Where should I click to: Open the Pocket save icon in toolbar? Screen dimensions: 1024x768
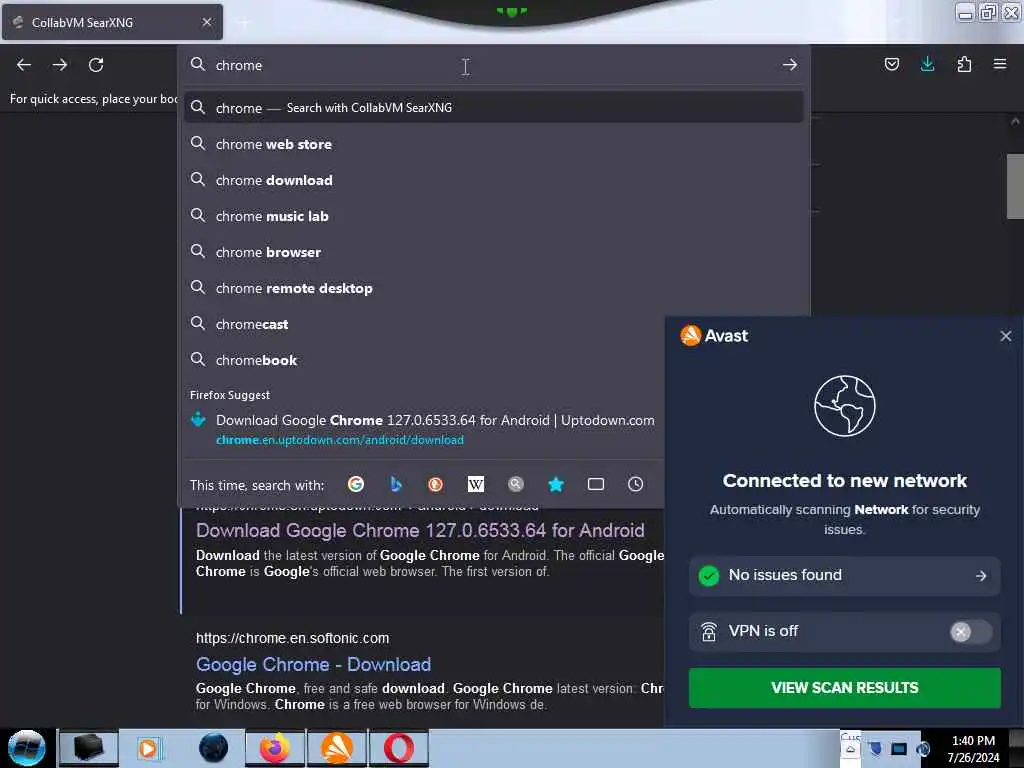[x=891, y=64]
